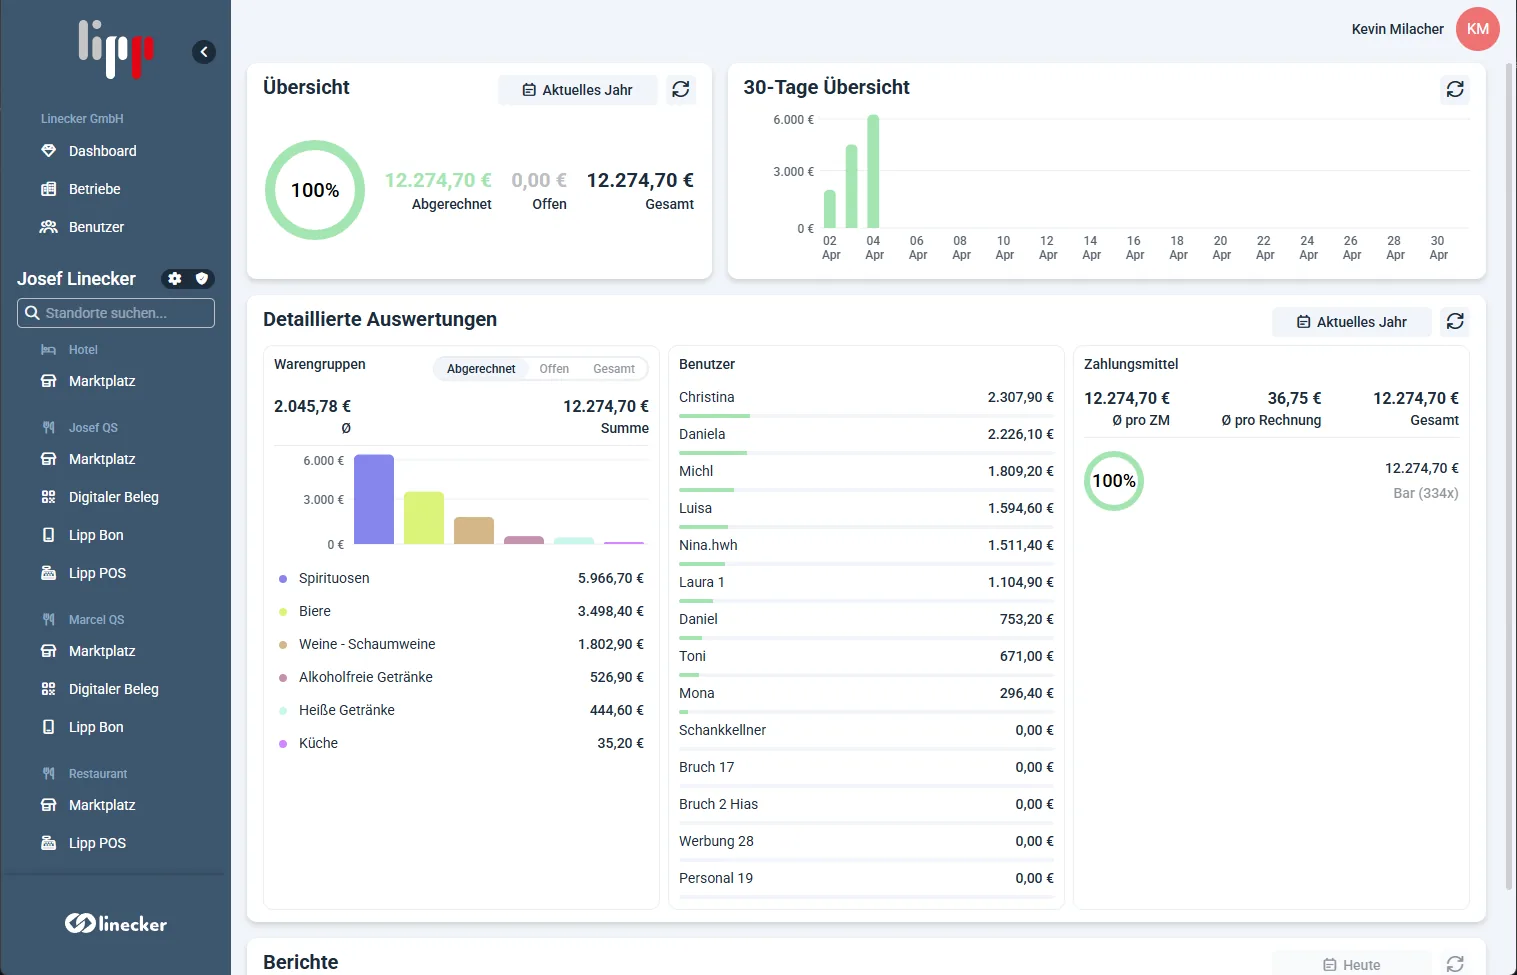The height and width of the screenshot is (975, 1517).
Task: Open Aktuelles Jahr selector in Übersicht
Action: pyautogui.click(x=578, y=90)
